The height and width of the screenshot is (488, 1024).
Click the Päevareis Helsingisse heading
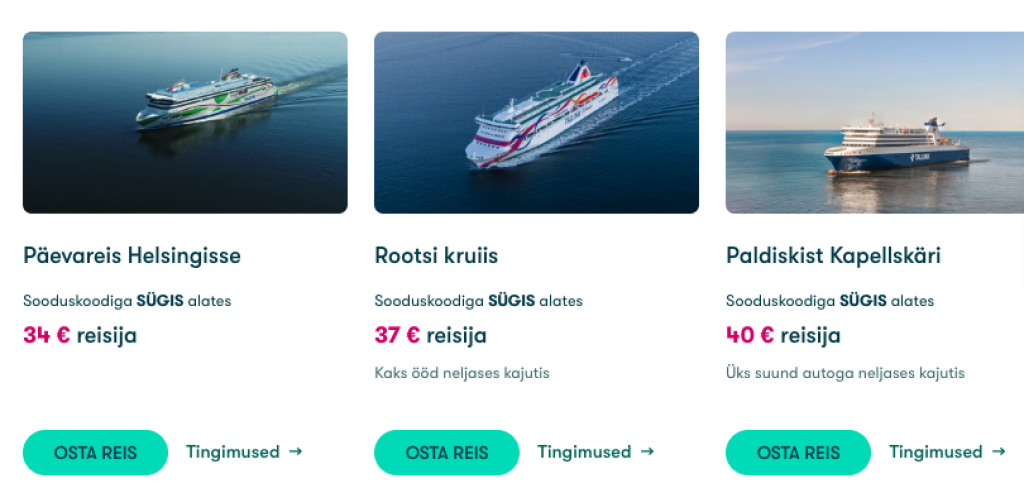tap(132, 256)
